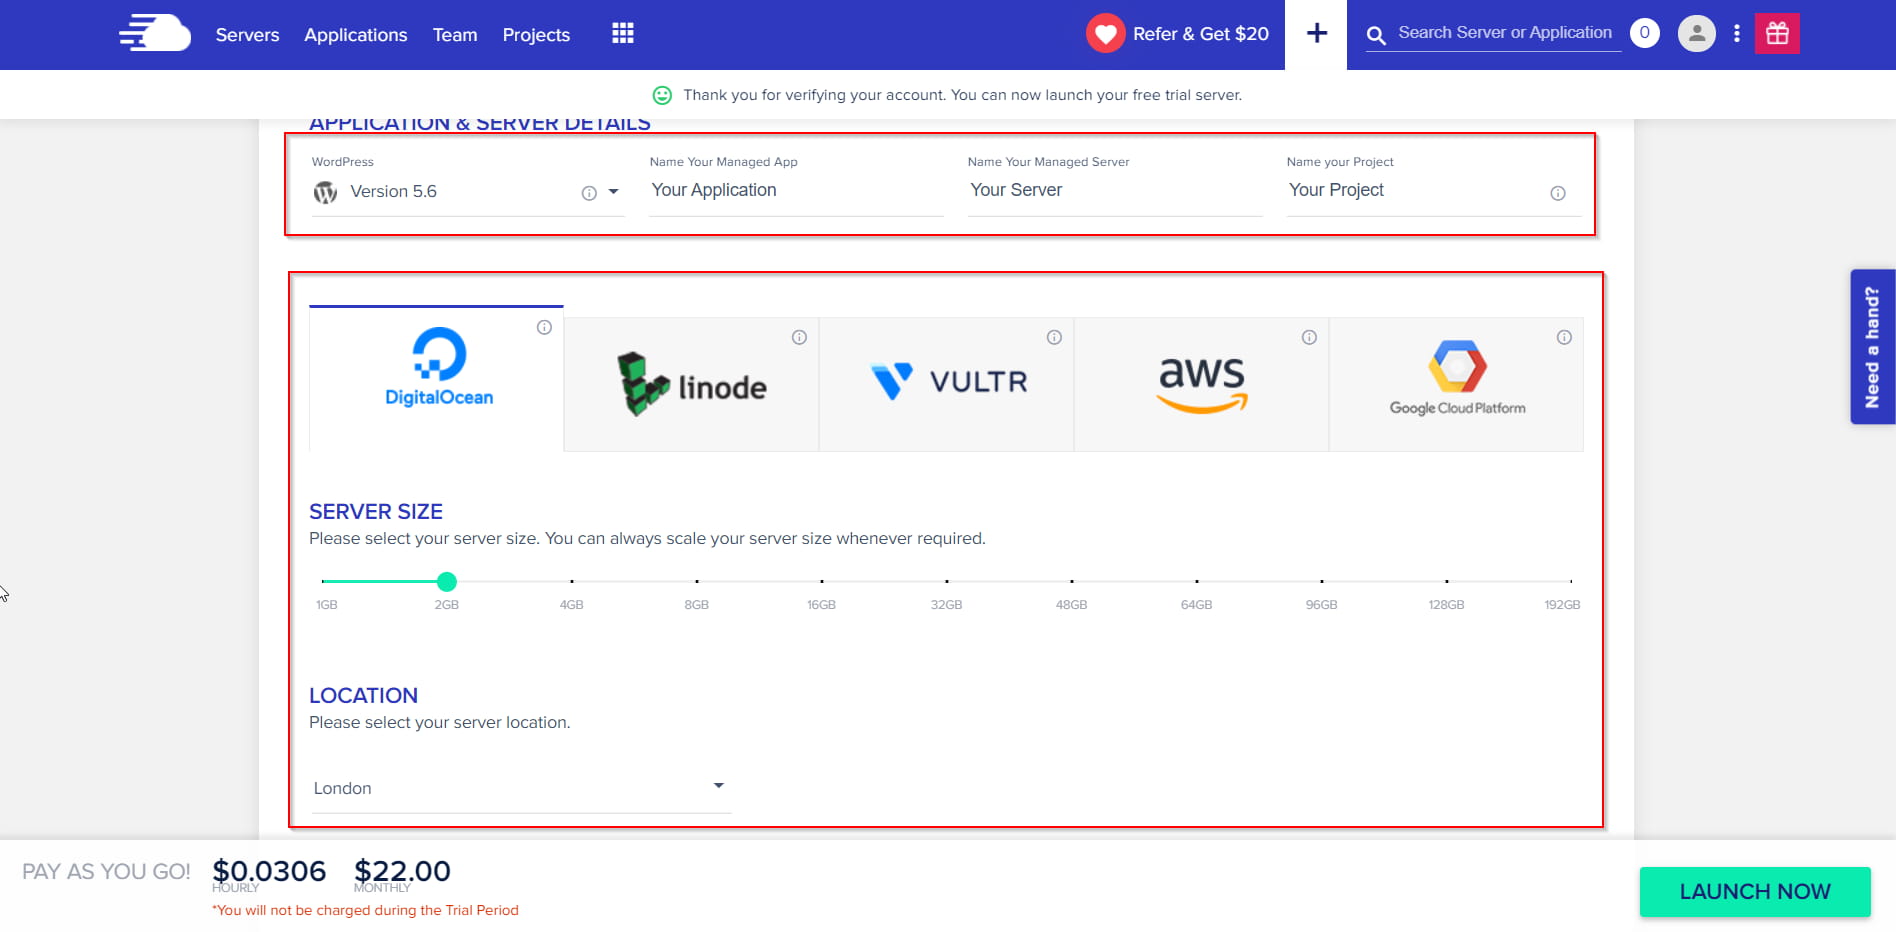Click info icon beside WordPress version

coord(589,193)
